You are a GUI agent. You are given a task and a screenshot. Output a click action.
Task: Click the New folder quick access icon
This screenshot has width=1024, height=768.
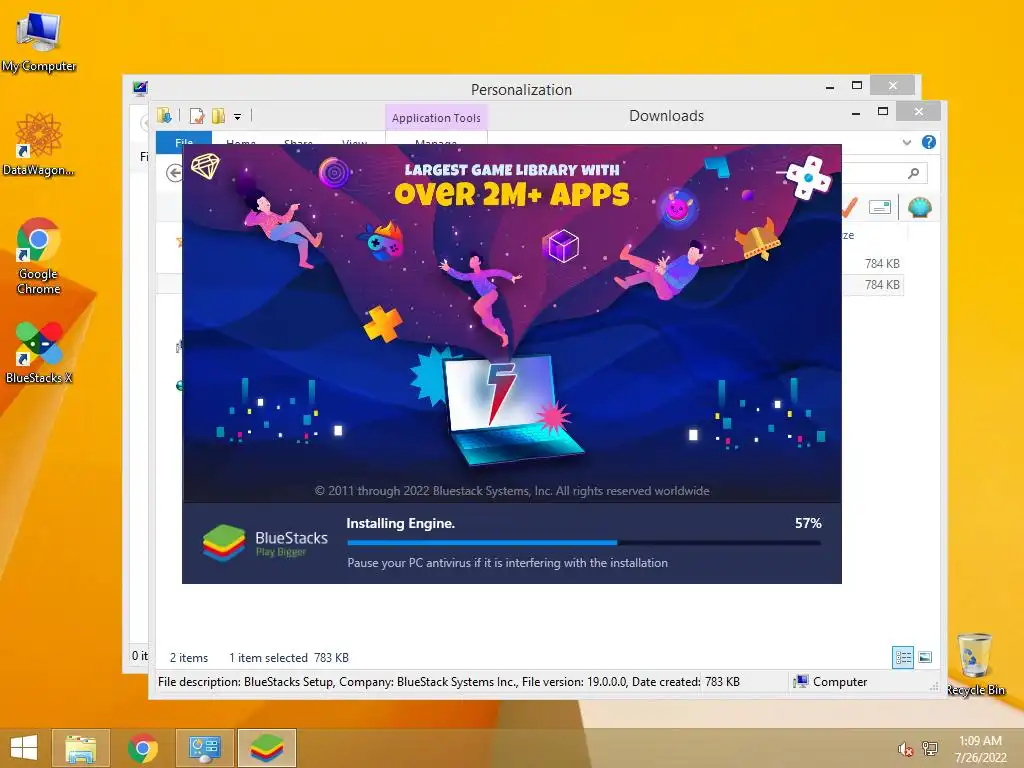tap(218, 116)
